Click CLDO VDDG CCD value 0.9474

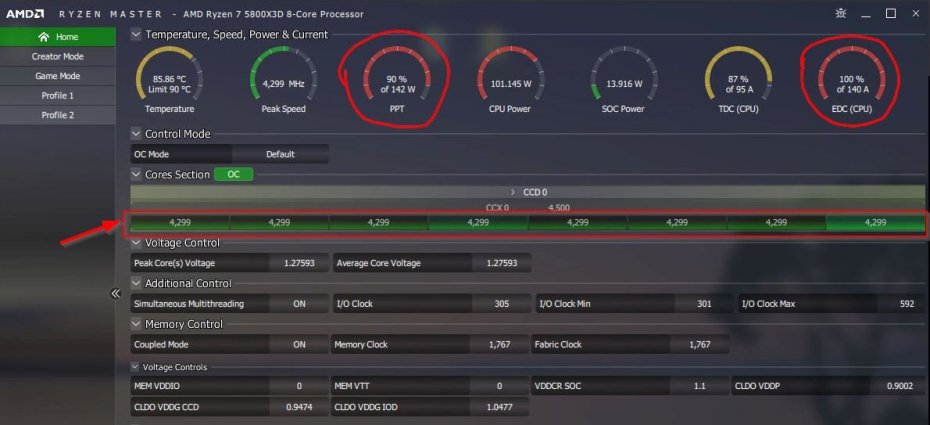299,407
